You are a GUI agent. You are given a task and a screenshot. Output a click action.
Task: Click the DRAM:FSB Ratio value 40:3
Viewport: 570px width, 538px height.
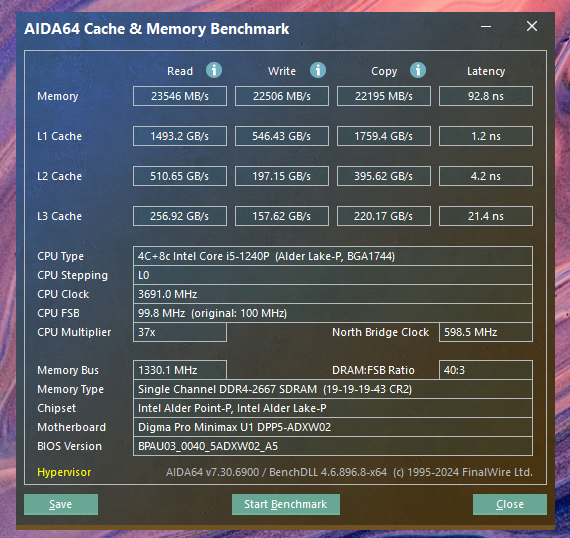pyautogui.click(x=486, y=370)
